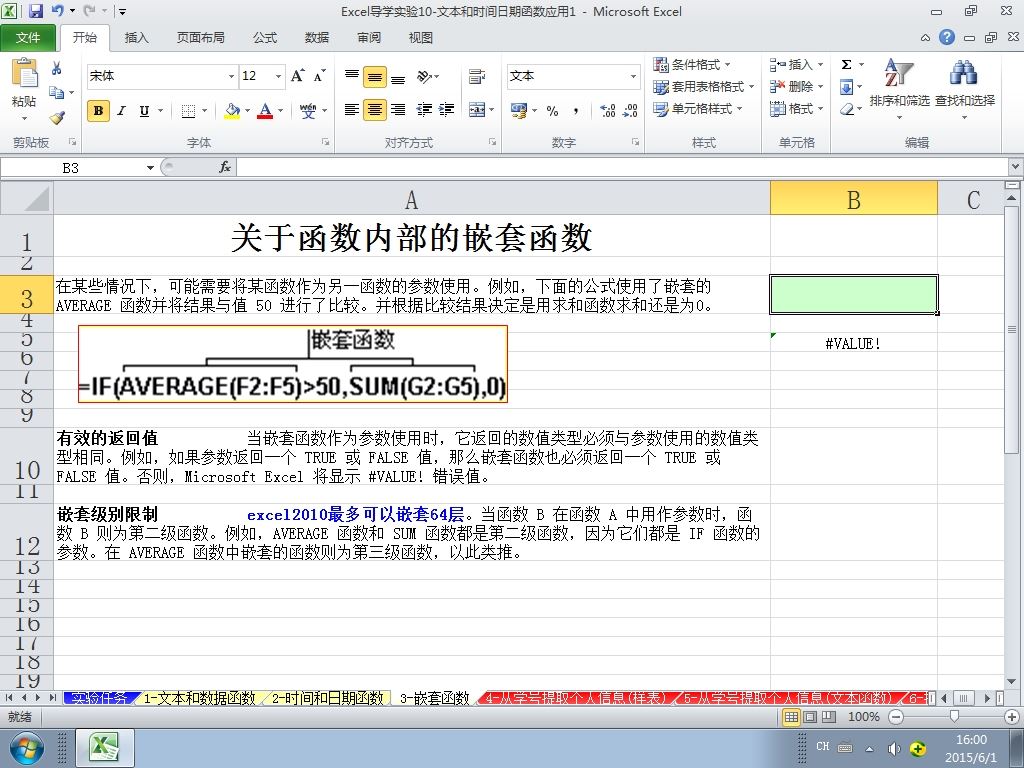Click the Cut scissors icon
The width and height of the screenshot is (1024, 768).
[56, 68]
